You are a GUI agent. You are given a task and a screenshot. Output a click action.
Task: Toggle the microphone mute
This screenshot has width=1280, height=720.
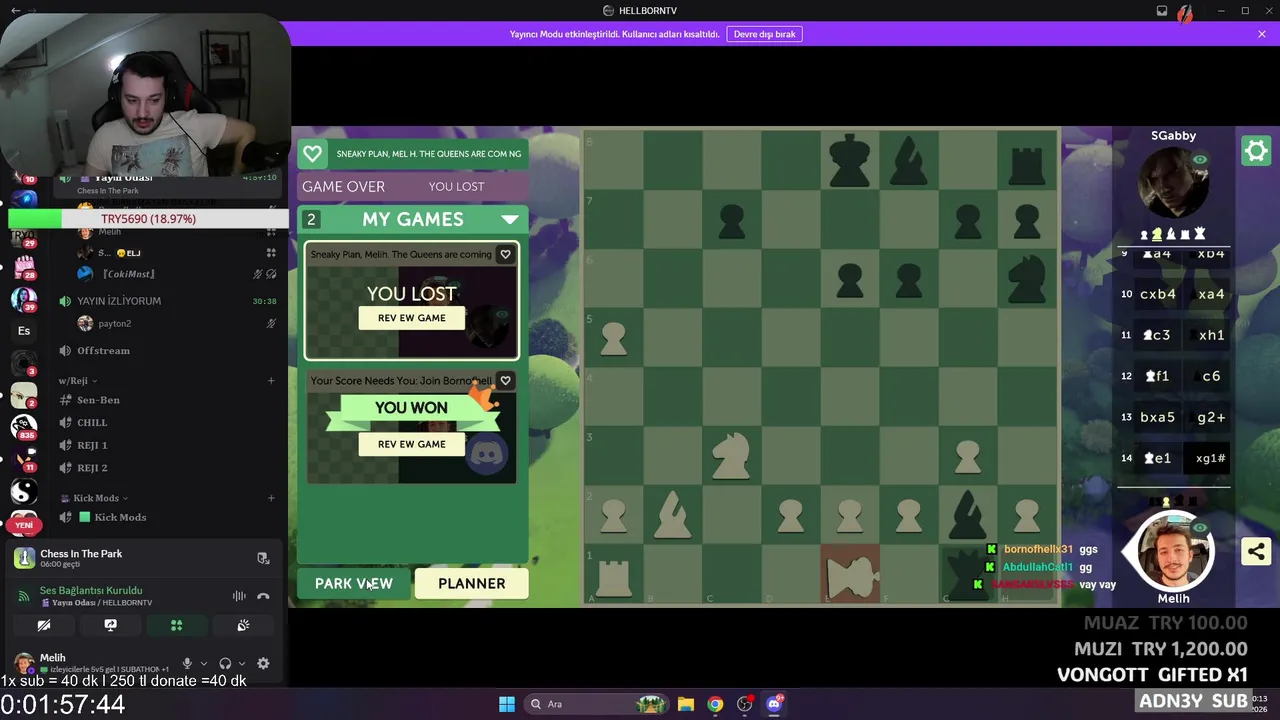coord(187,663)
